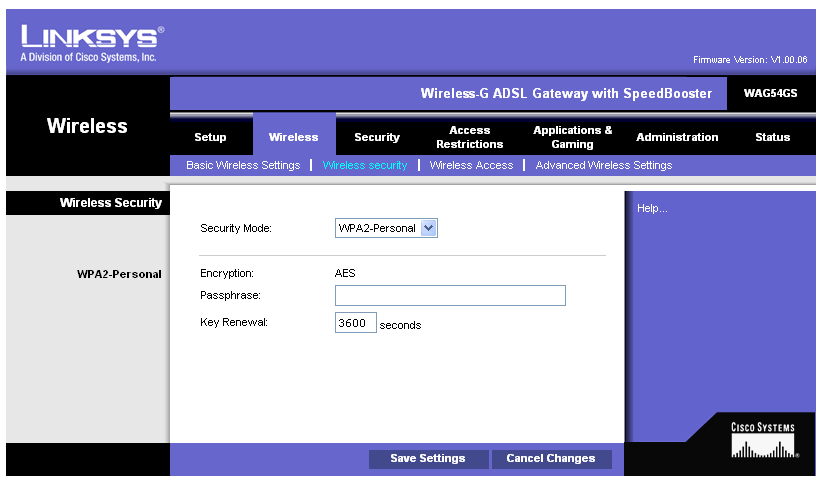Click the Linksys logo
Image resolution: width=822 pixels, height=481 pixels.
[x=92, y=44]
